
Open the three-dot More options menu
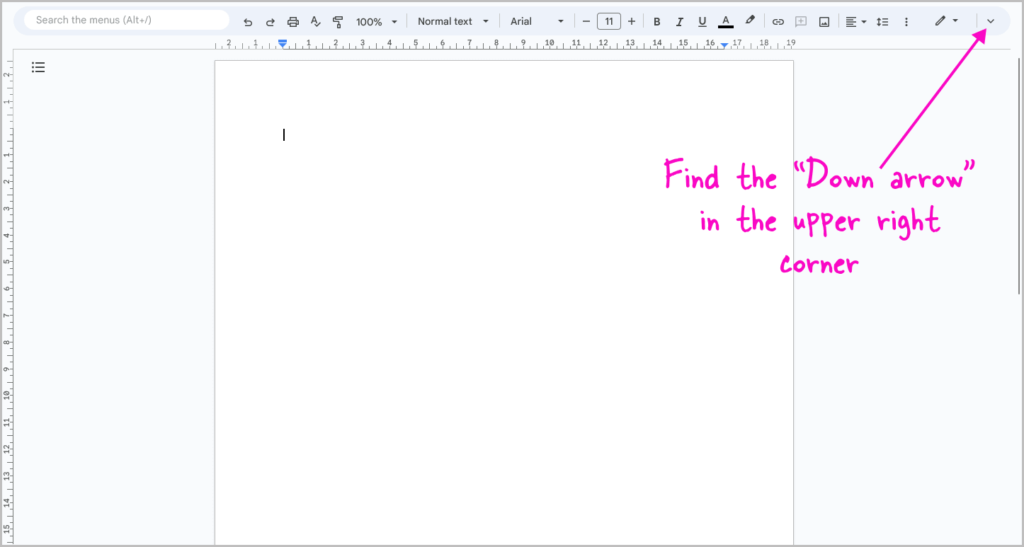906,22
